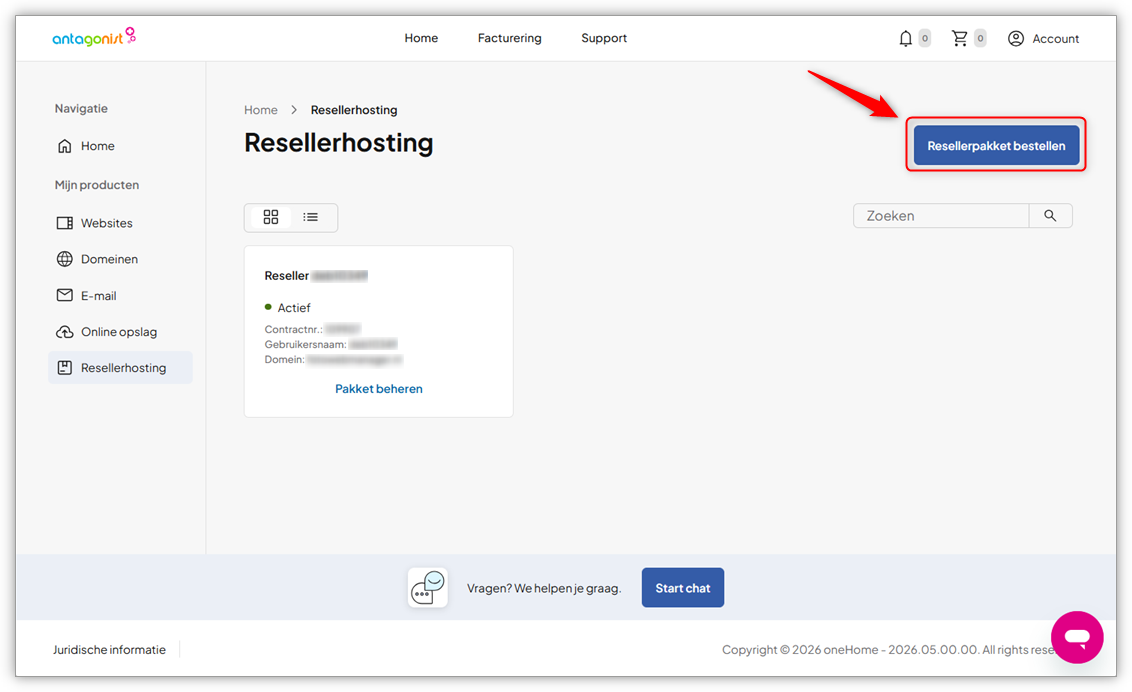
Task: Click the search magnifier icon
Action: [1050, 215]
